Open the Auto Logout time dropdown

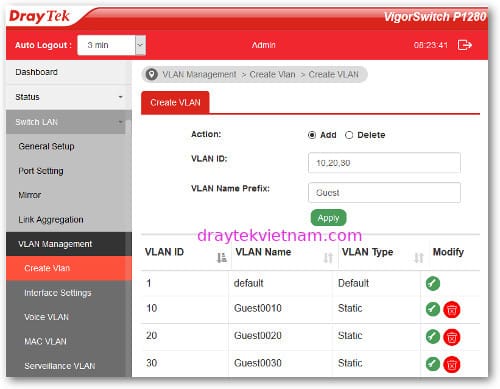click(111, 45)
